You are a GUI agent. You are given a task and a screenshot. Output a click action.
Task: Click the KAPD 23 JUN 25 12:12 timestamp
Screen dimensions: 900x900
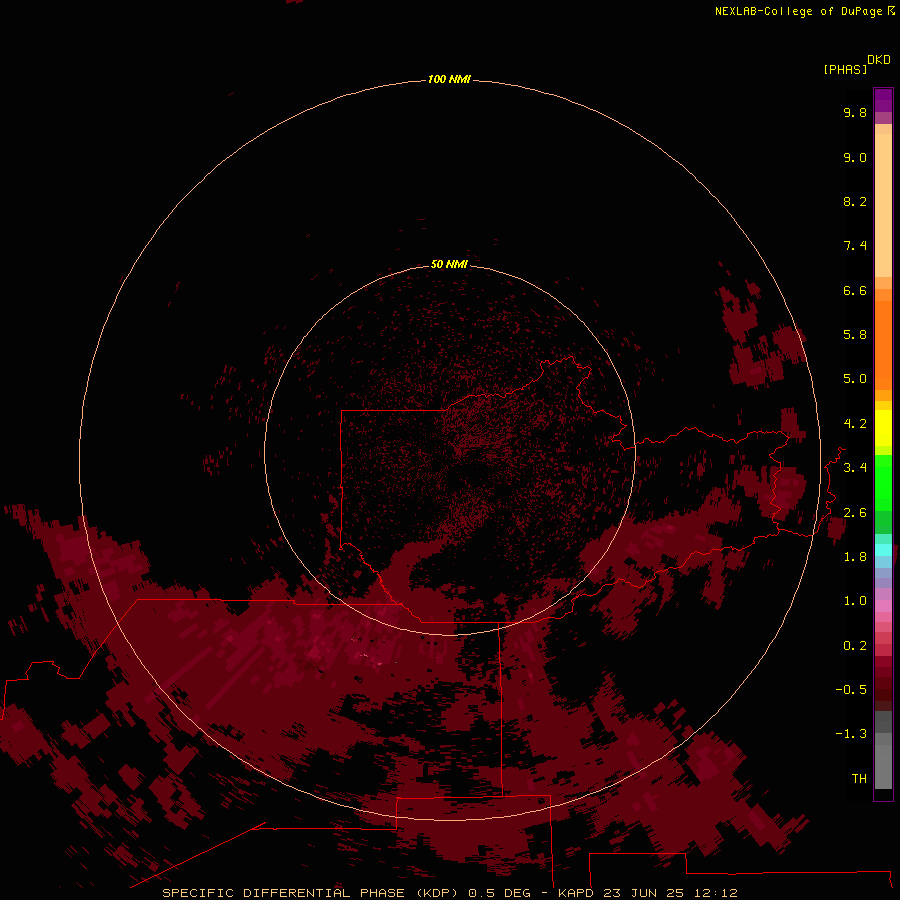click(647, 893)
